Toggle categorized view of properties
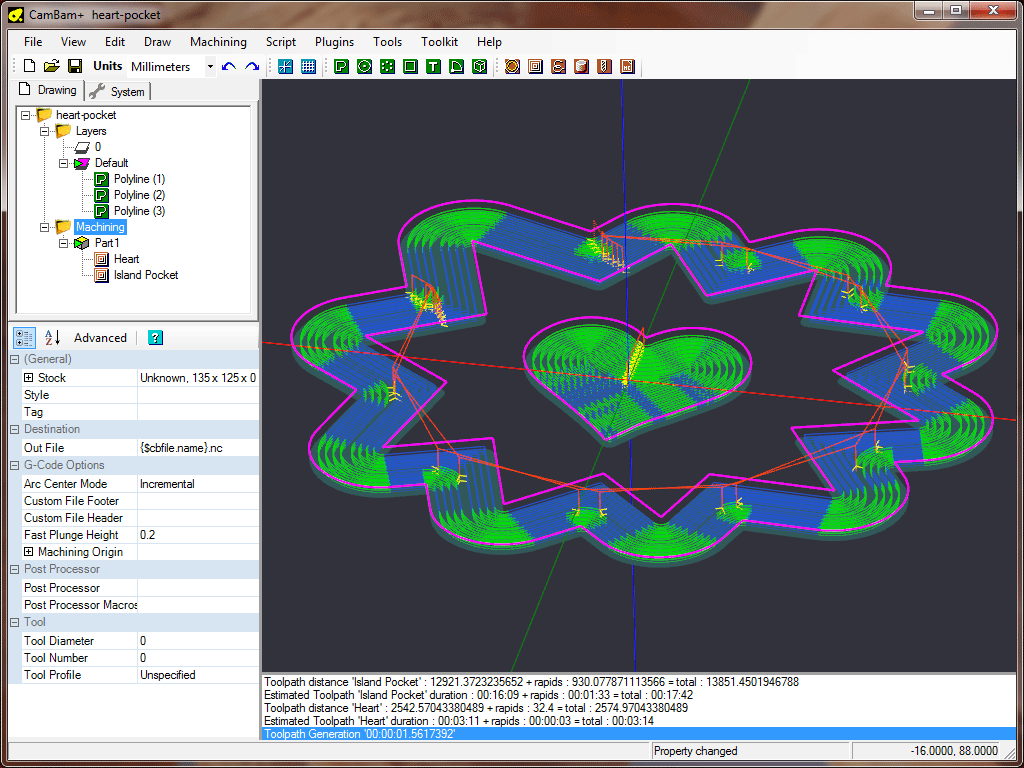1024x768 pixels. pyautogui.click(x=25, y=338)
